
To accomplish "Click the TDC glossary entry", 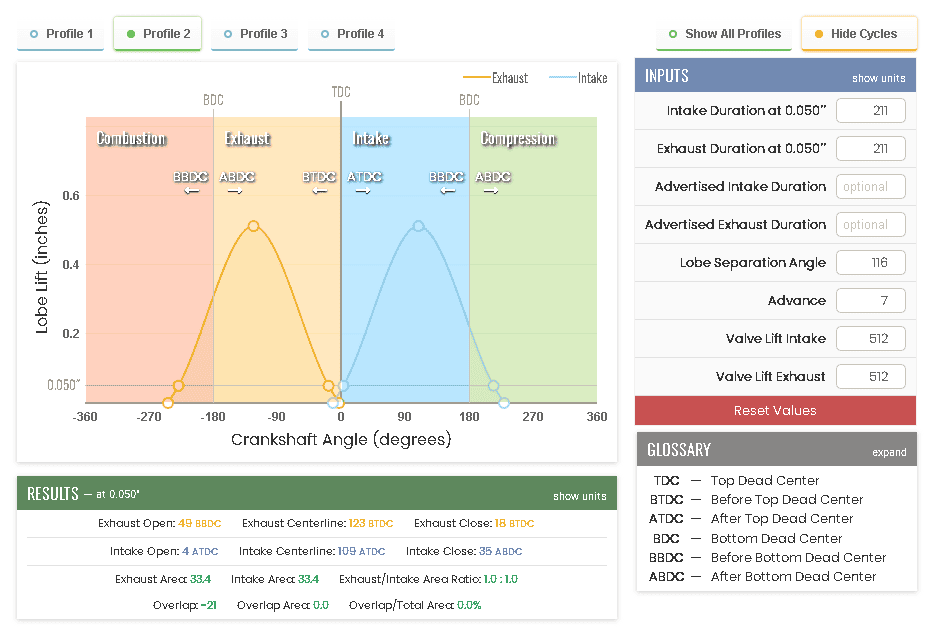I will 736,481.
